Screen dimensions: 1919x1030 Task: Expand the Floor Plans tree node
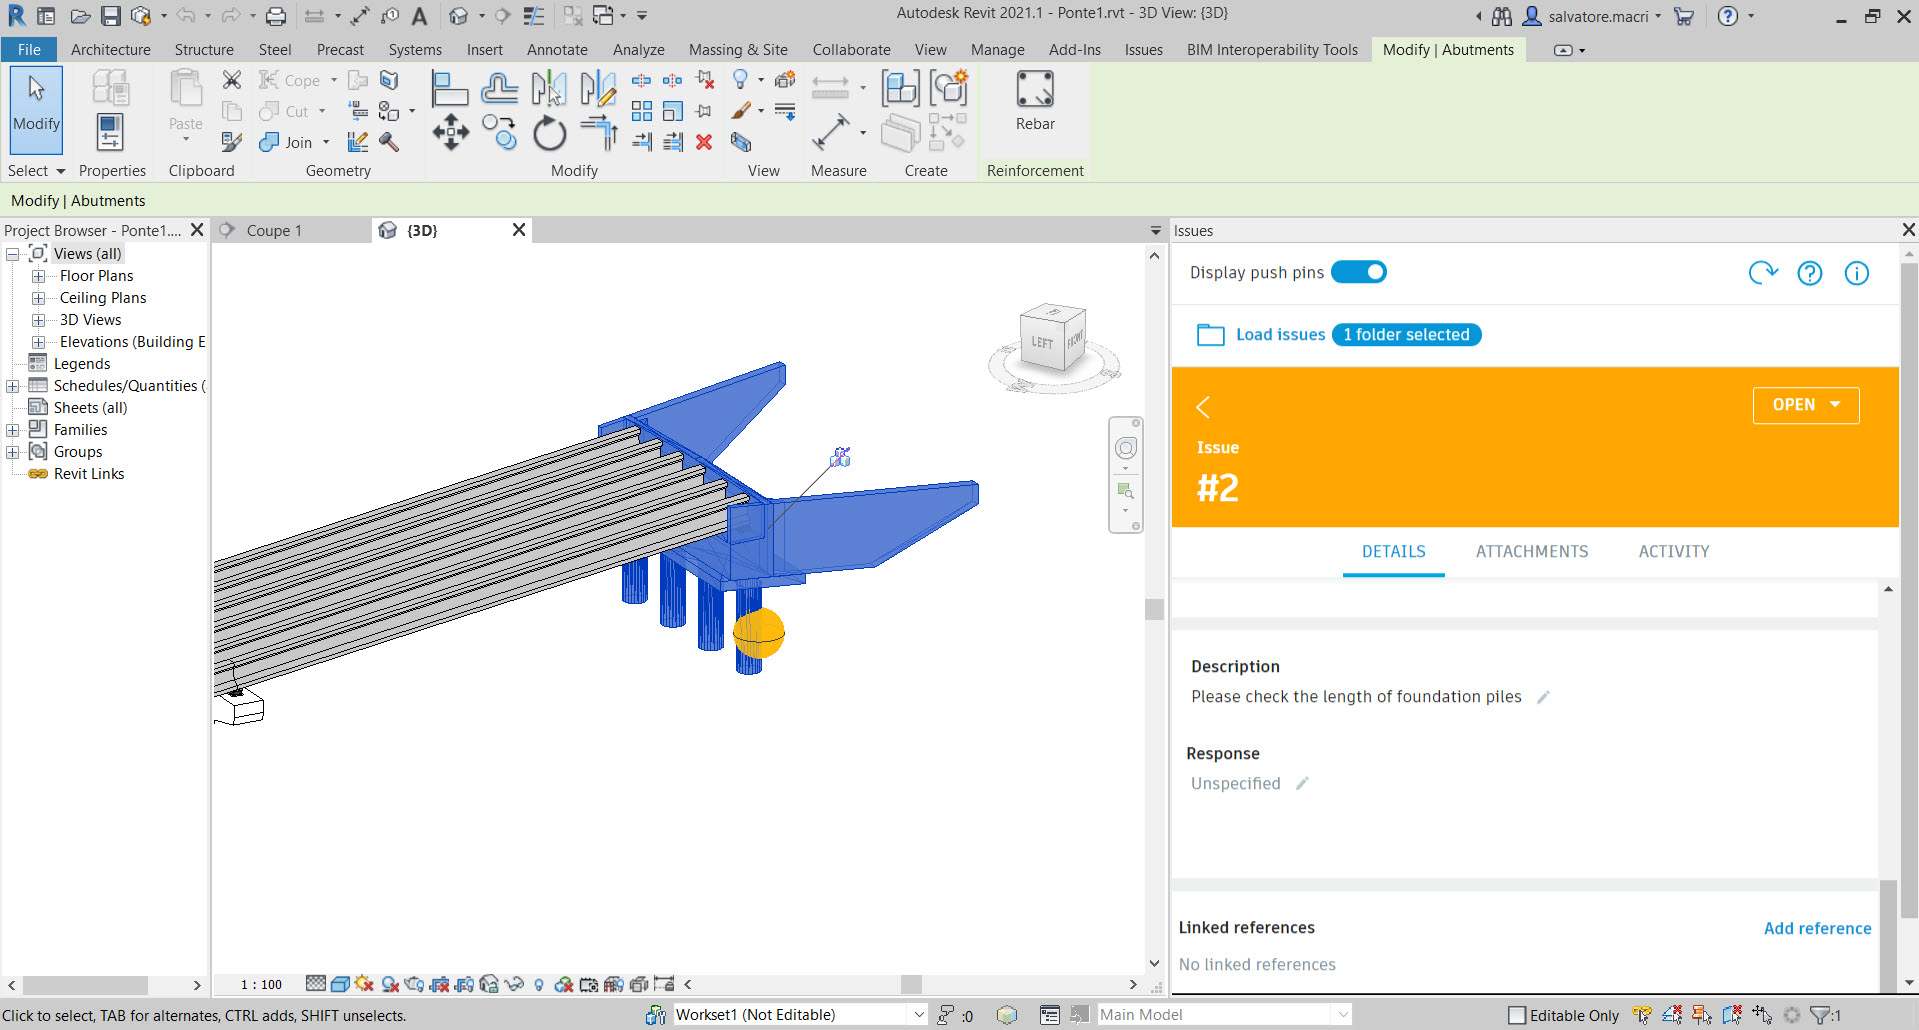click(38, 276)
